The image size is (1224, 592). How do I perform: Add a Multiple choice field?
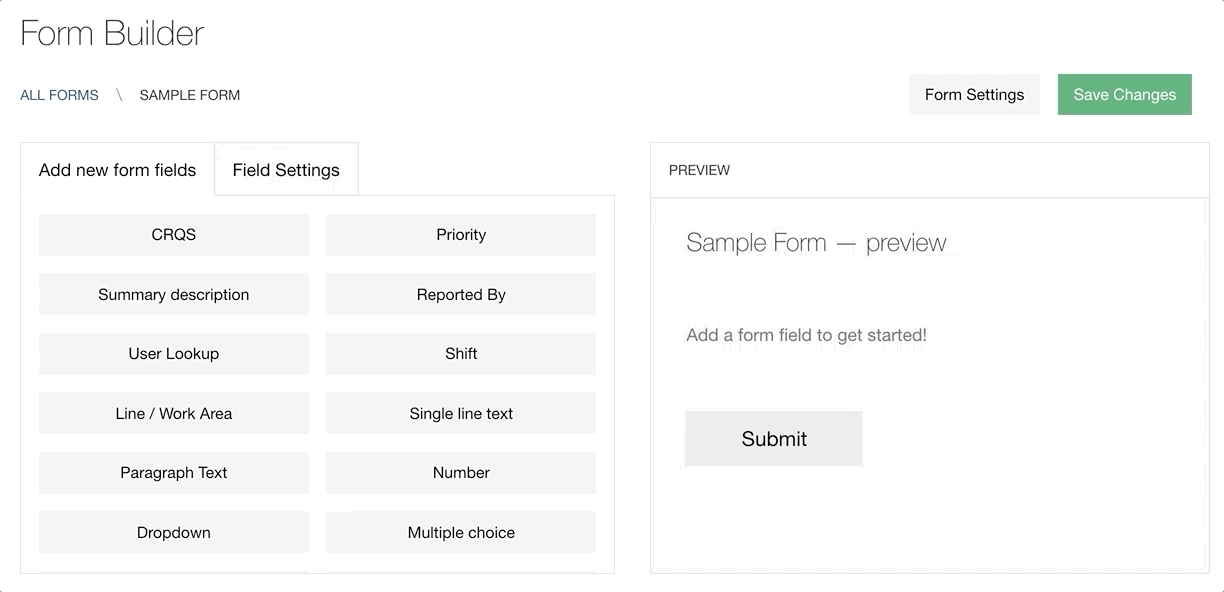coord(461,533)
